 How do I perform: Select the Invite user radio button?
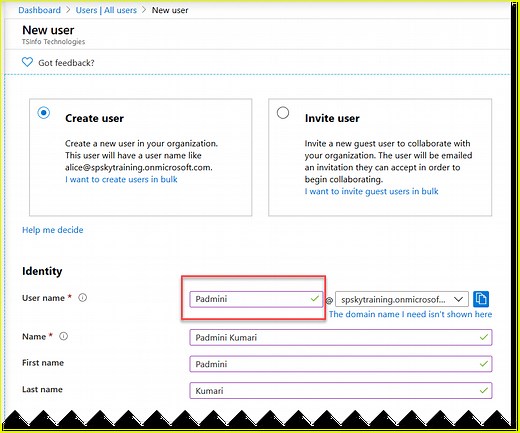coord(283,113)
